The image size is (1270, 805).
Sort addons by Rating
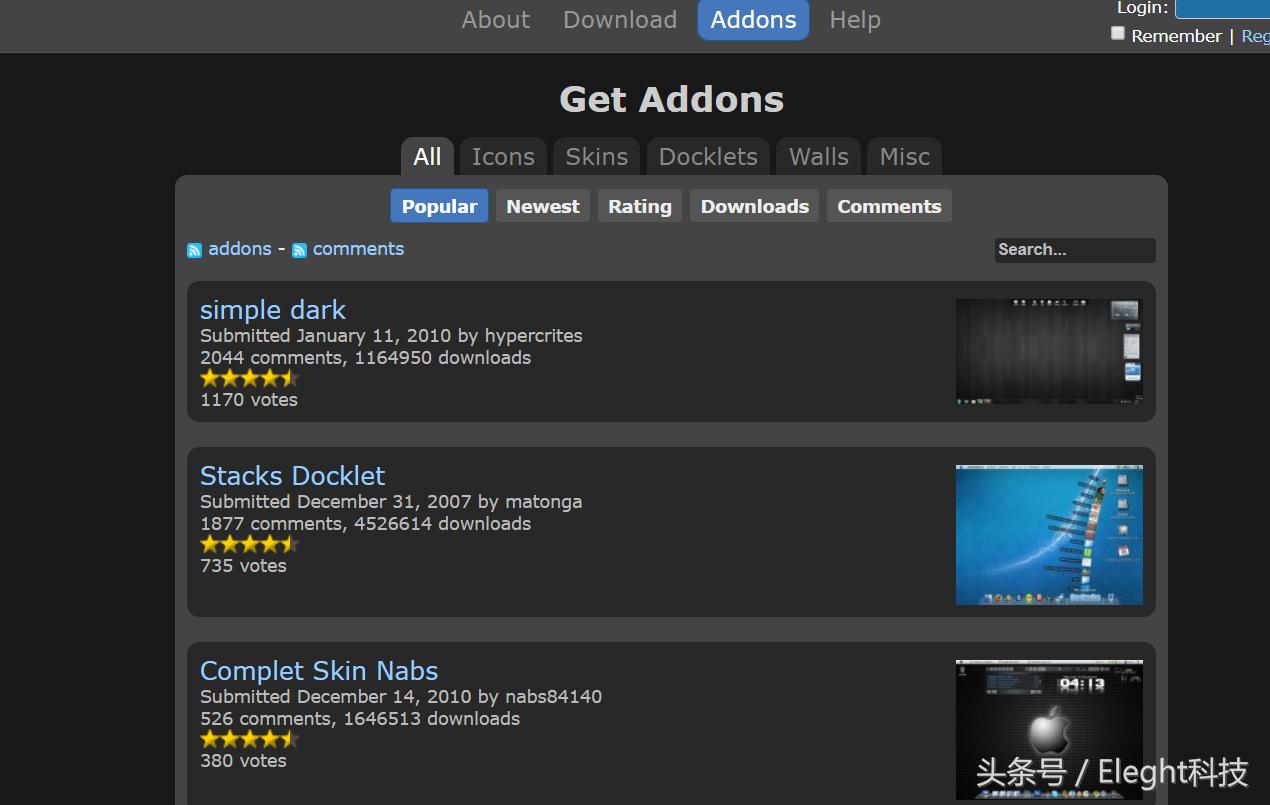(640, 206)
